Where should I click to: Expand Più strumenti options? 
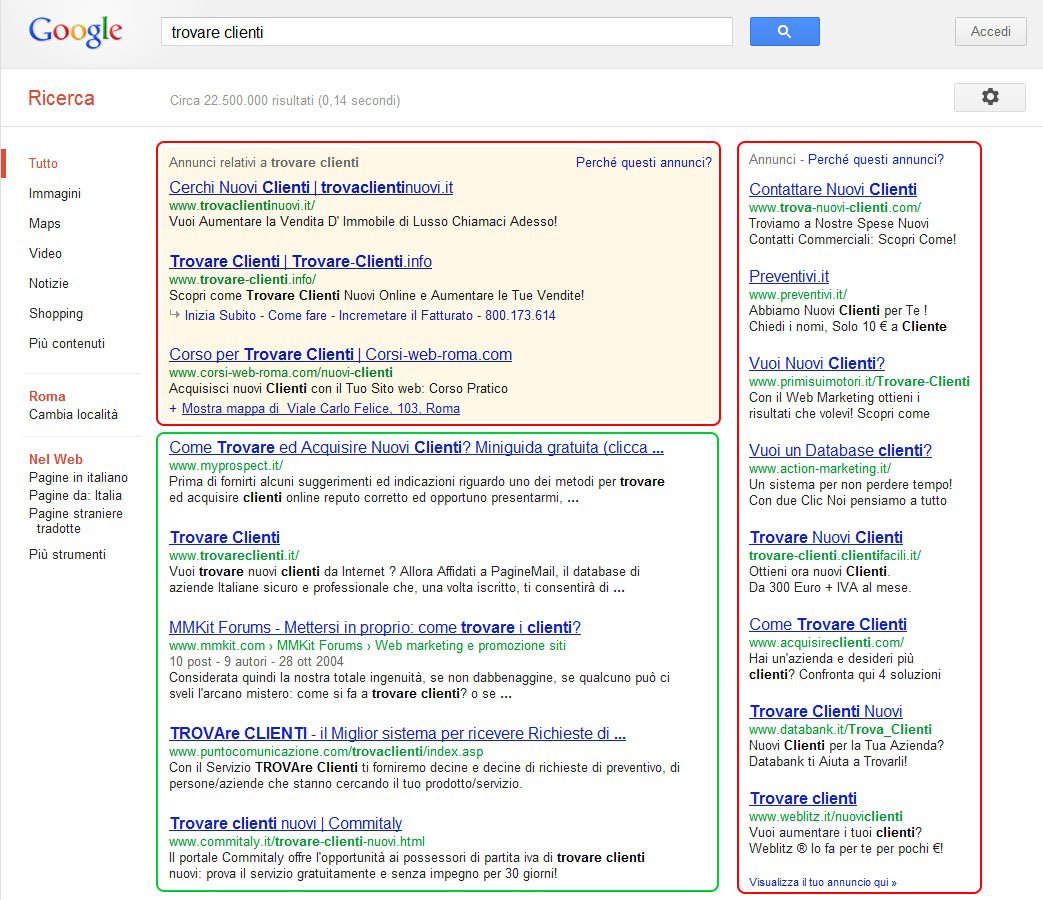point(67,555)
